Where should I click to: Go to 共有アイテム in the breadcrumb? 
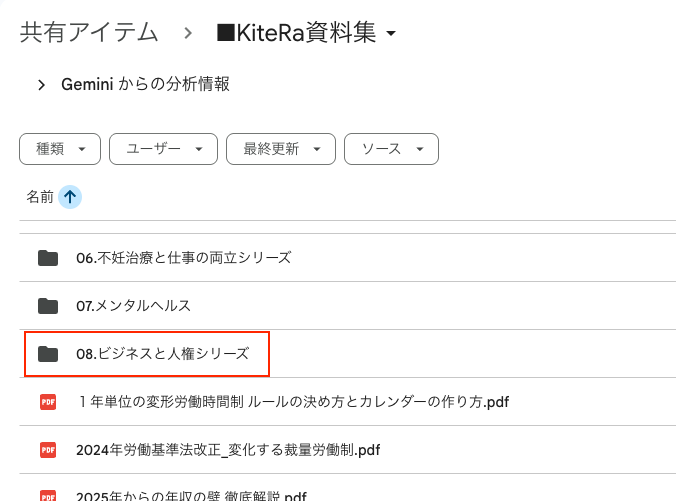(x=89, y=32)
